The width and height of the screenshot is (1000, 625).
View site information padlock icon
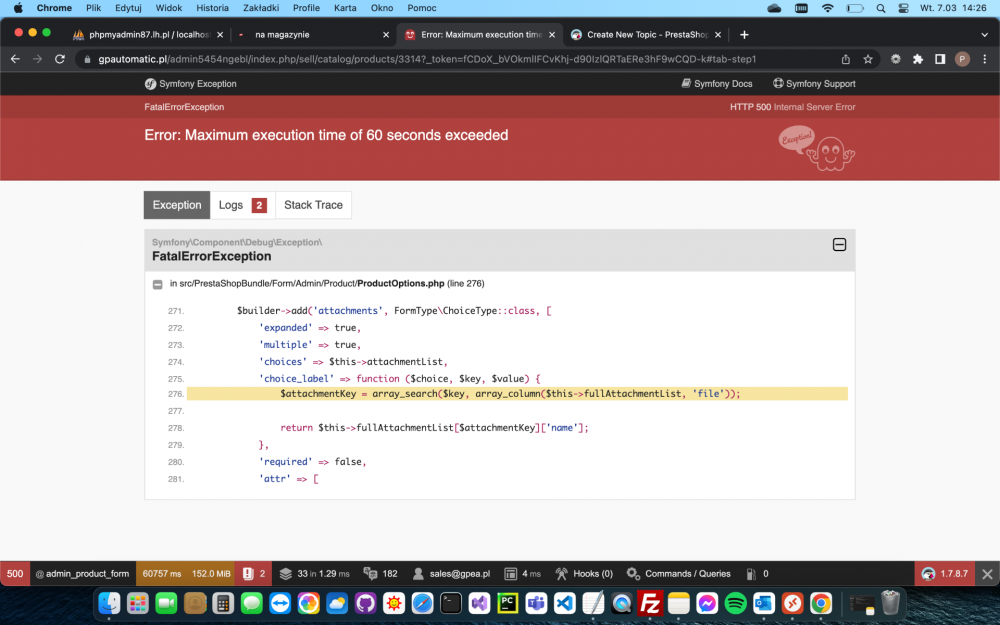click(87, 59)
